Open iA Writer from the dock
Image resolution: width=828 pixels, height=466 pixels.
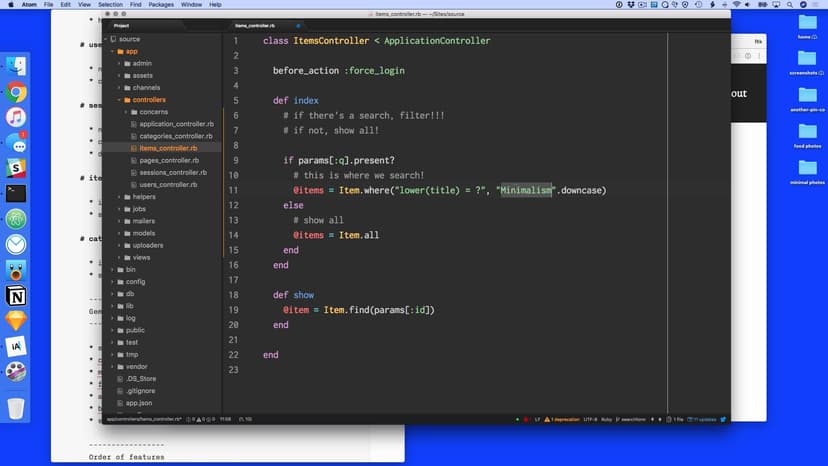[x=16, y=346]
